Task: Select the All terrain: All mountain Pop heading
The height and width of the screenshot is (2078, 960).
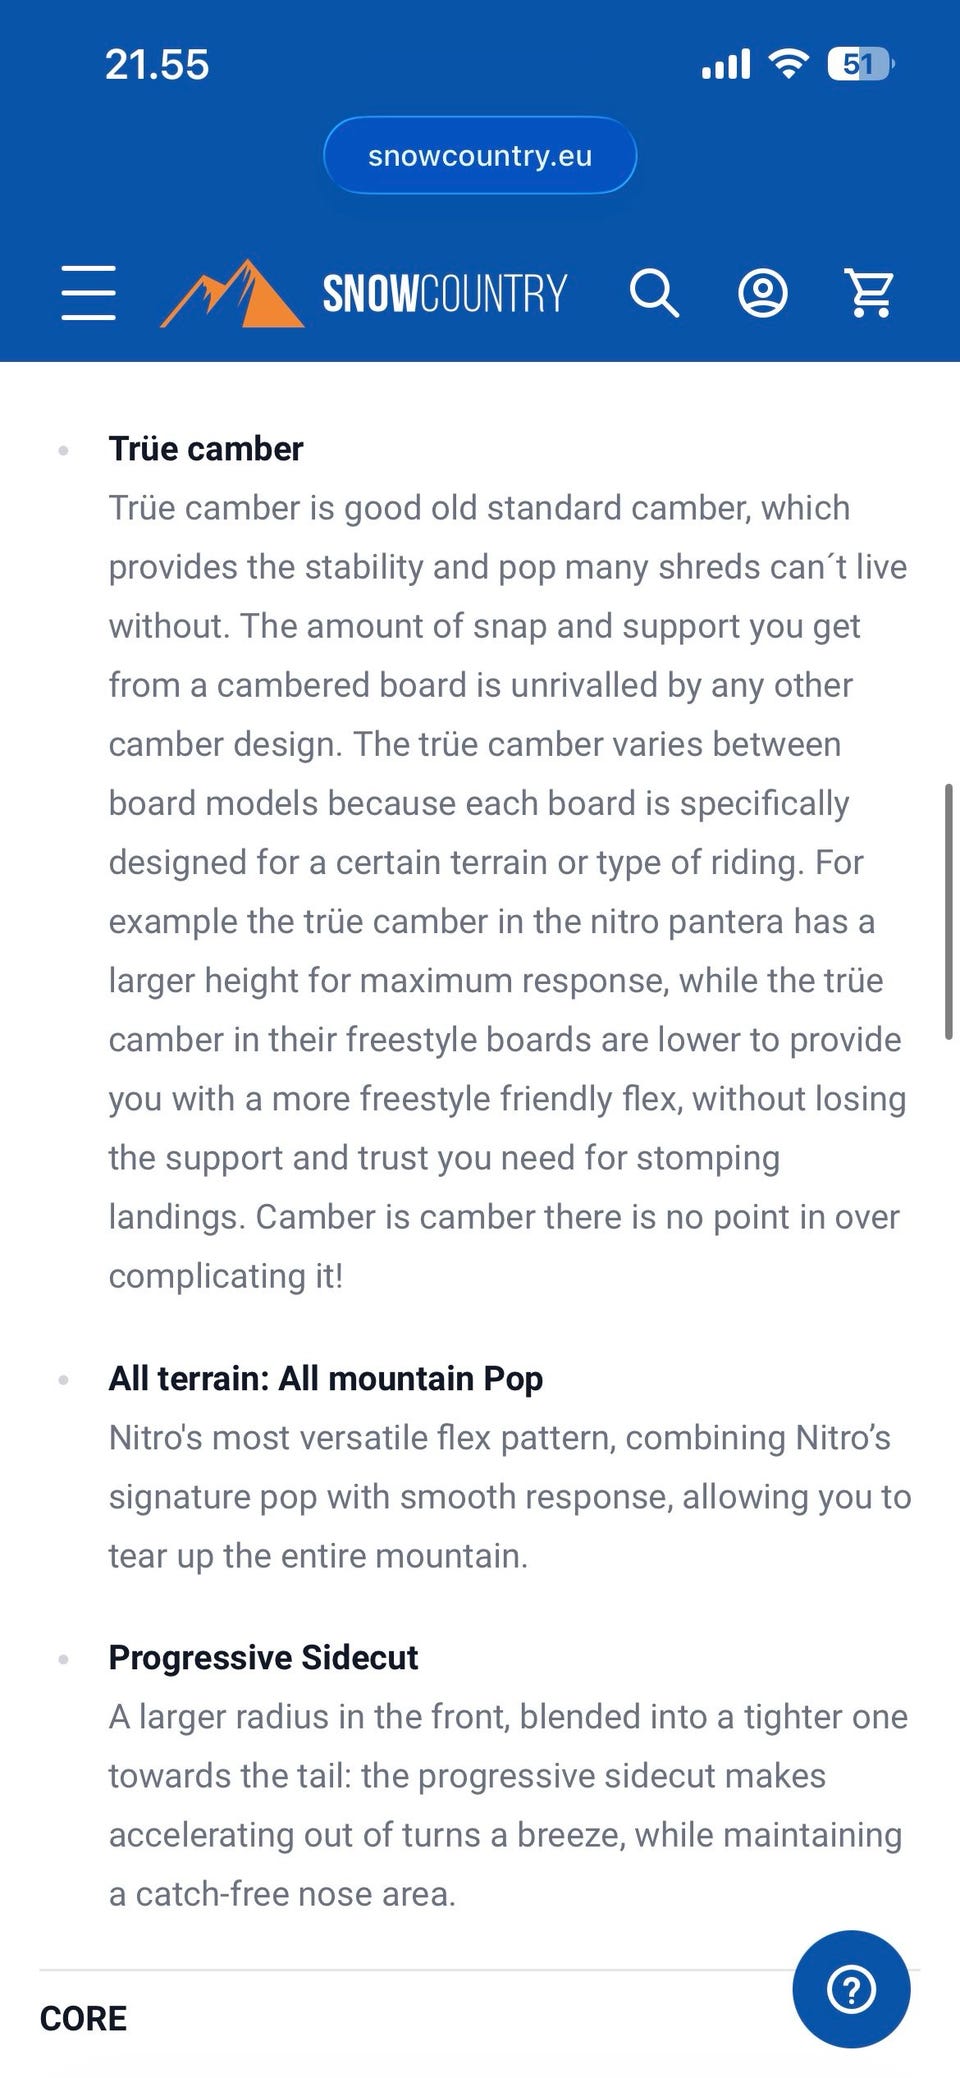Action: pyautogui.click(x=326, y=1378)
